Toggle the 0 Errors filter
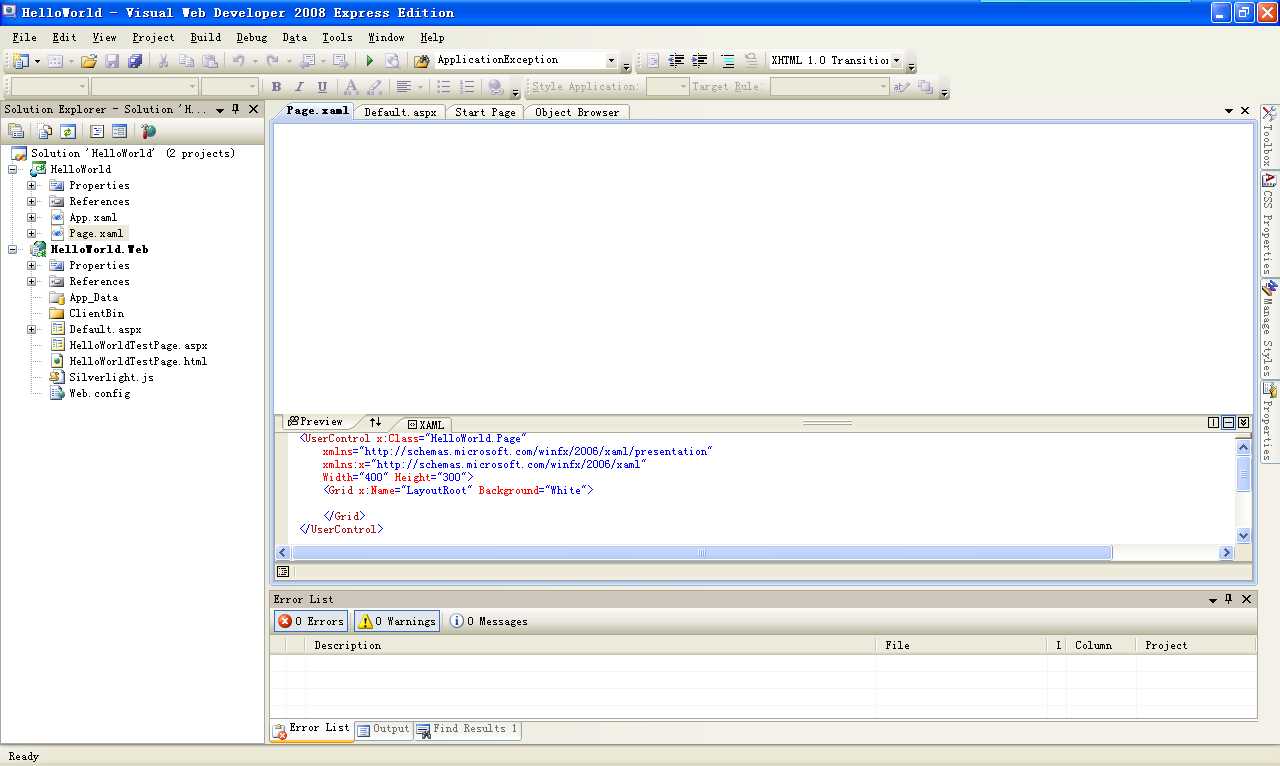 [x=311, y=621]
